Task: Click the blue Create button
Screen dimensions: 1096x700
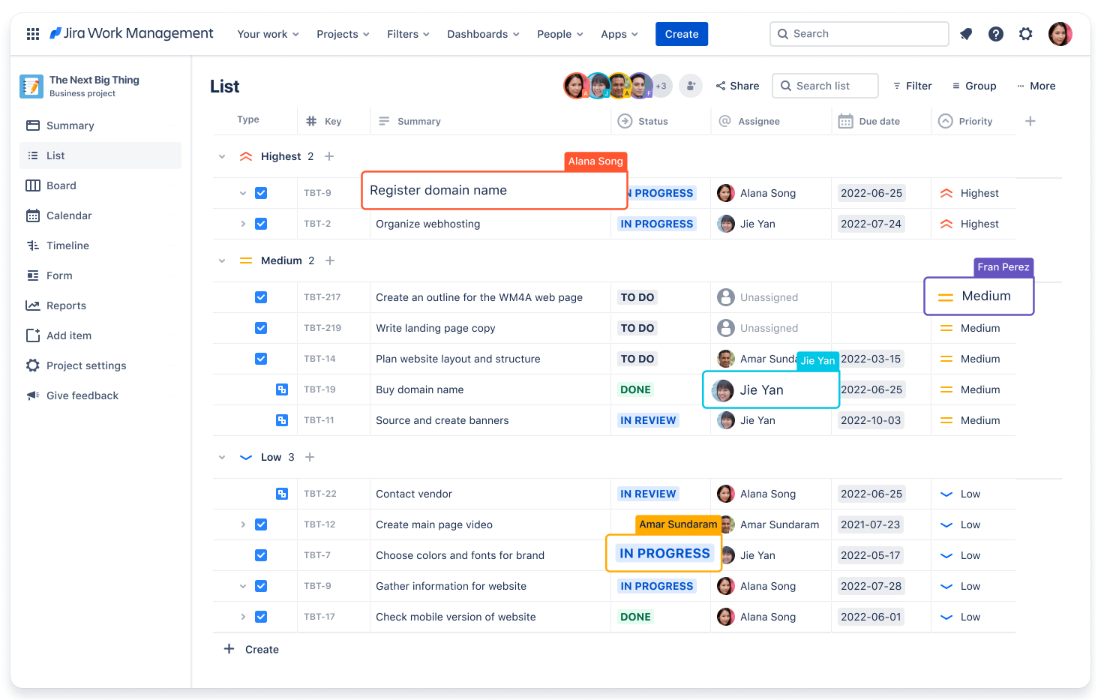Action: 681,34
